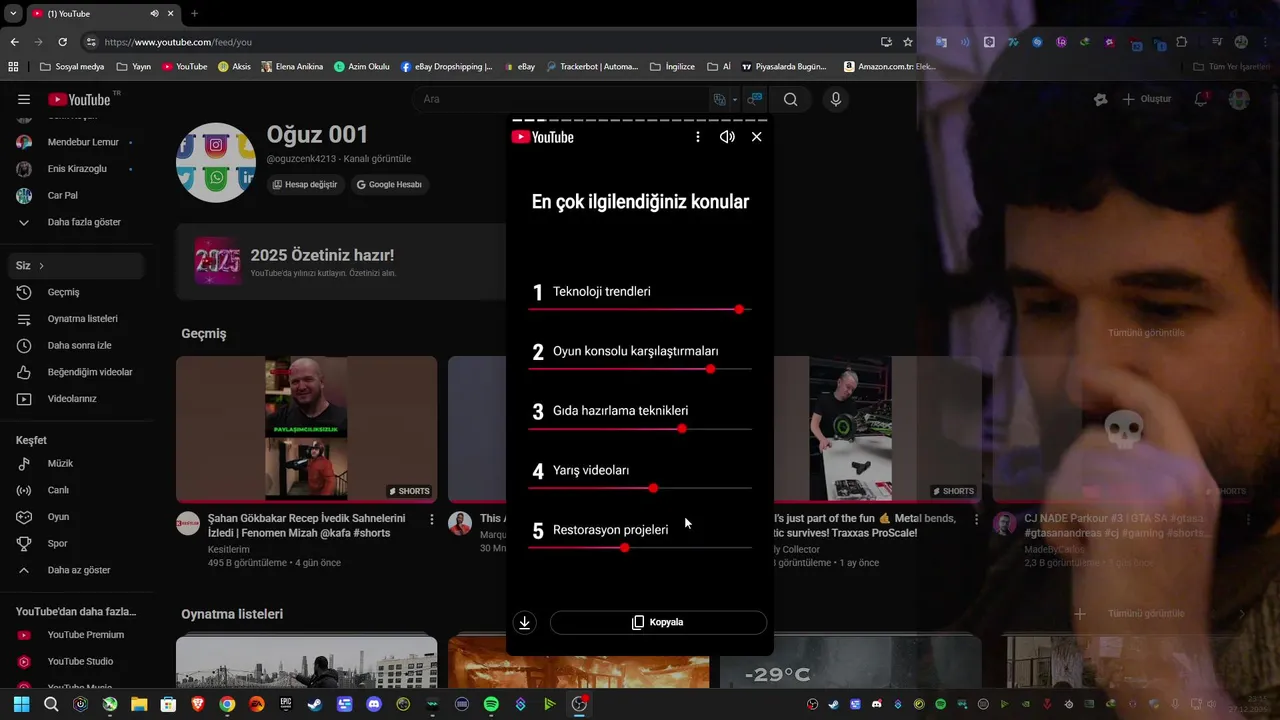Click the Kopyala button
Image resolution: width=1280 pixels, height=720 pixels.
(x=658, y=622)
